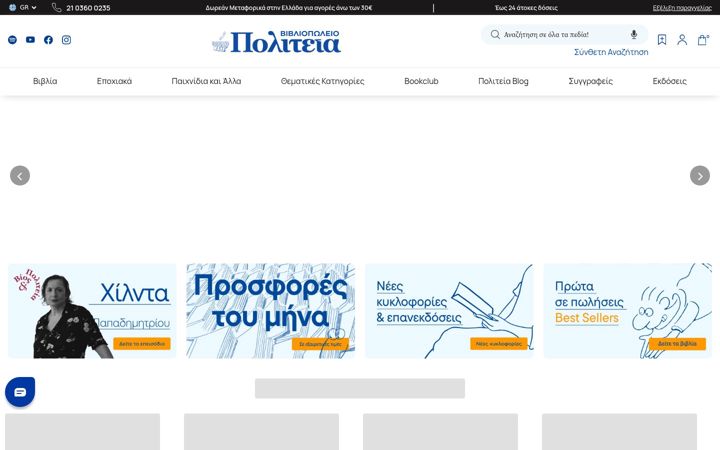Viewport: 720px width, 450px height.
Task: Open Παιχνίδια και Άλλα menu
Action: pos(206,81)
